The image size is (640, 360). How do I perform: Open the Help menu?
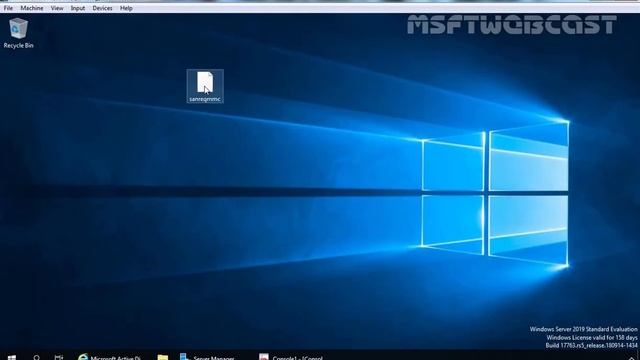point(126,8)
